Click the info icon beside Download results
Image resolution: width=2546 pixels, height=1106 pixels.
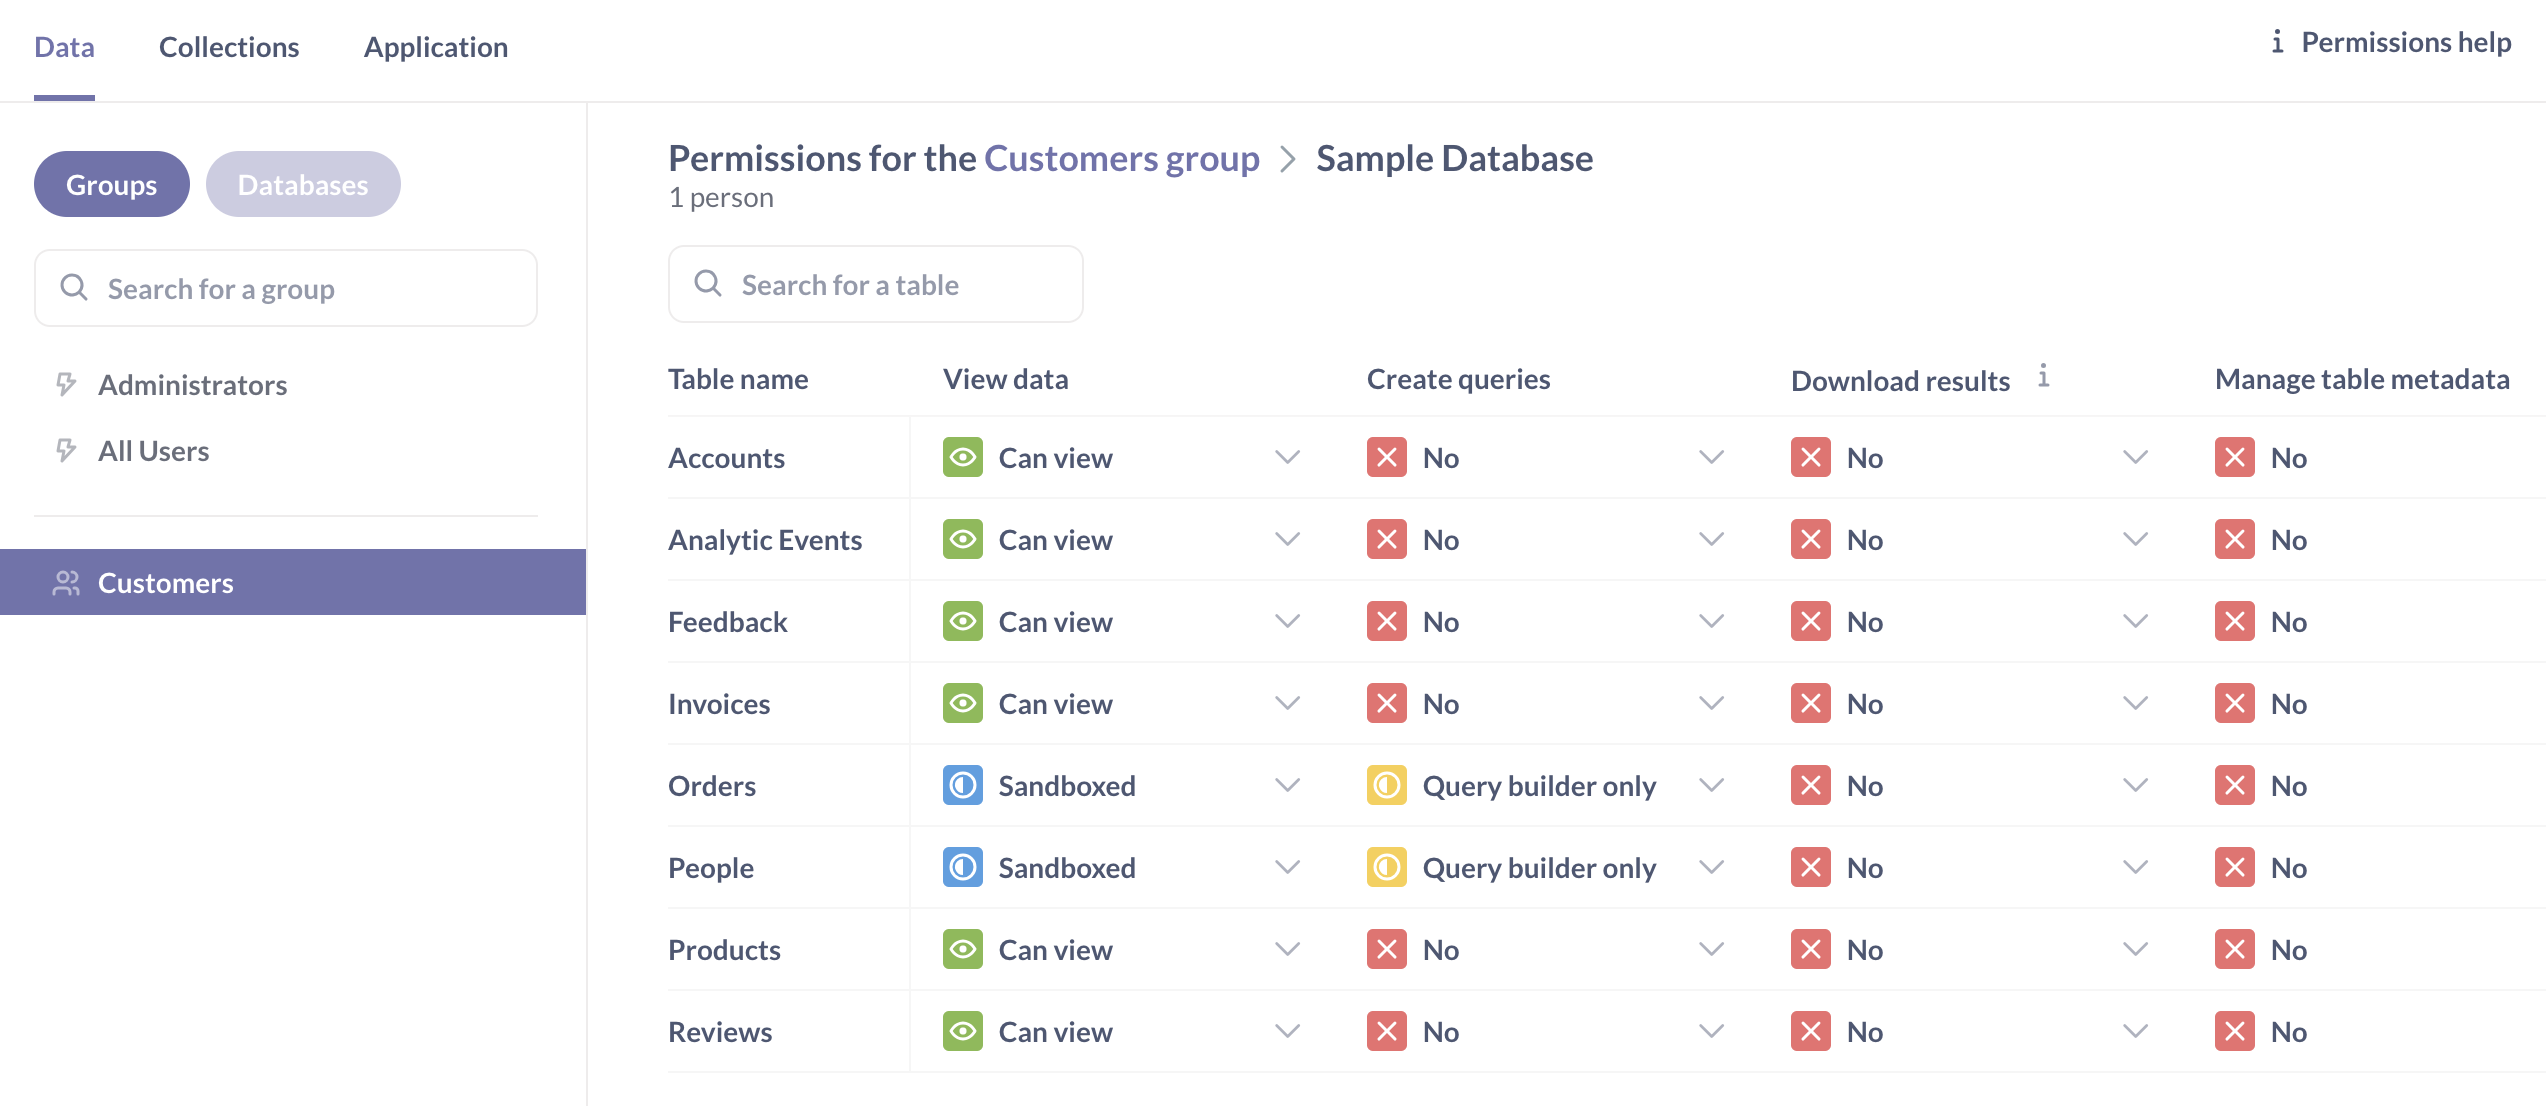pos(2043,377)
